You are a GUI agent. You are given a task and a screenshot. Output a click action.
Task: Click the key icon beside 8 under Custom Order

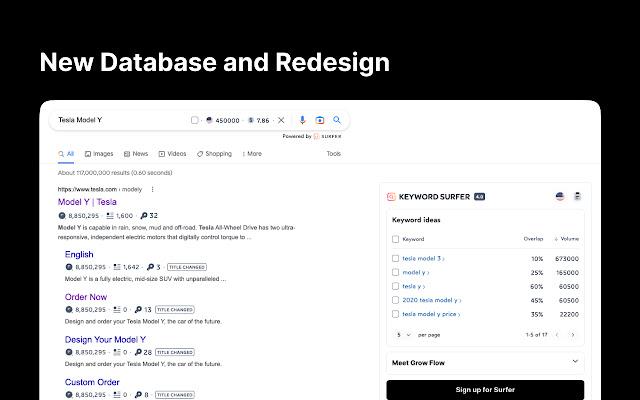(x=138, y=395)
